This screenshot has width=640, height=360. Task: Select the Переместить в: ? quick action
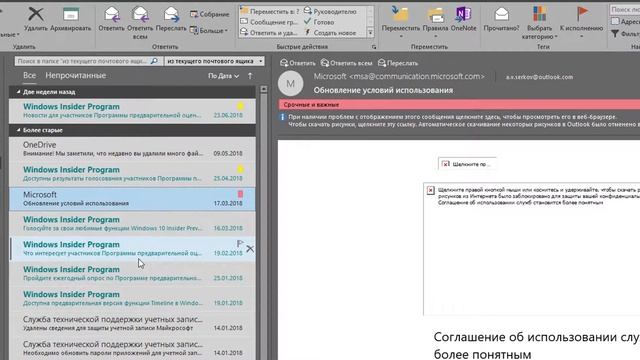[x=270, y=11]
